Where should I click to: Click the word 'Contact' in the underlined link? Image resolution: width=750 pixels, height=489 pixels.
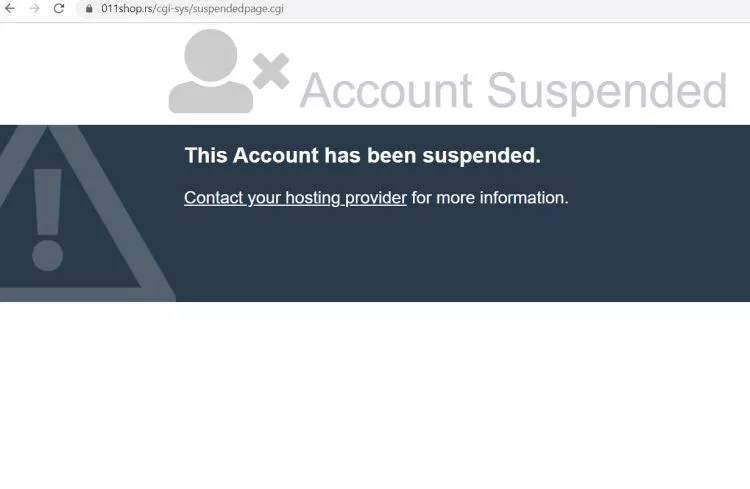coord(214,198)
